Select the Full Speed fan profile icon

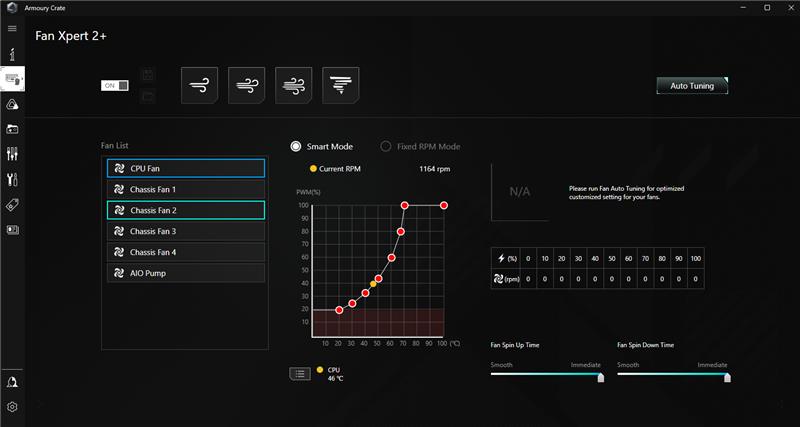pyautogui.click(x=340, y=85)
